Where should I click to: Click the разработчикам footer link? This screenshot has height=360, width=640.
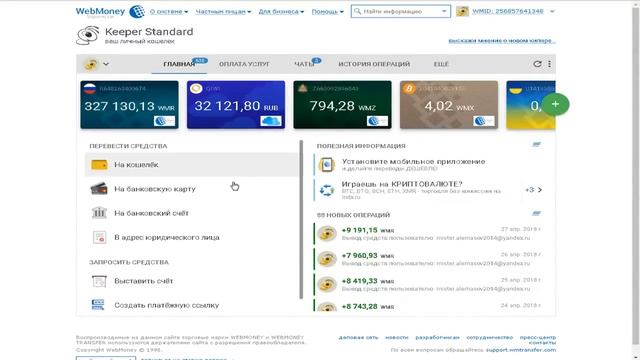coord(438,337)
